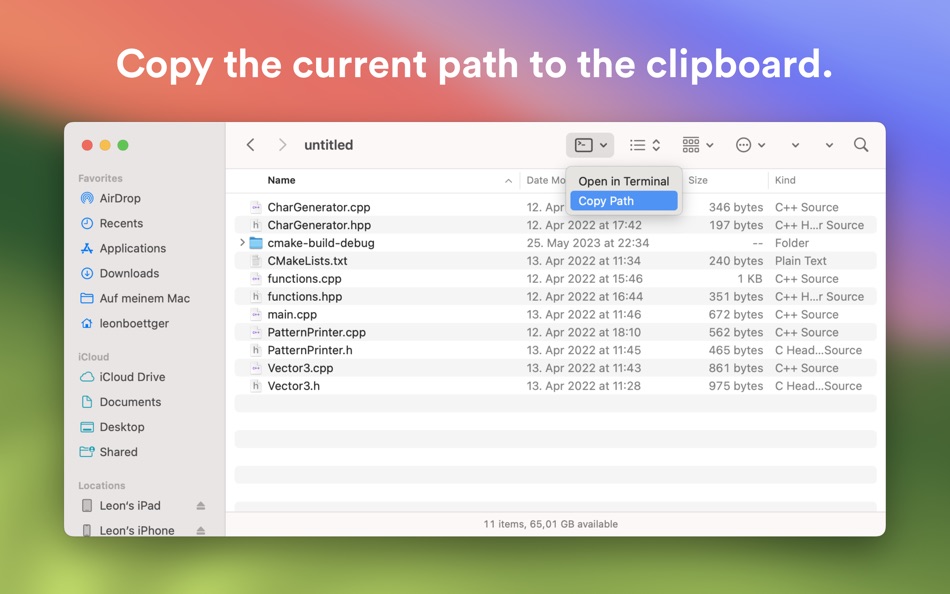Viewport: 950px width, 594px height.
Task: Click the CMakeLists.txt document icon
Action: (x=256, y=261)
